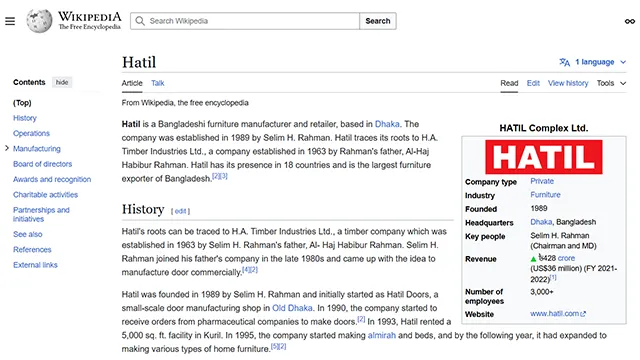The height and width of the screenshot is (360, 640).
Task: Open the Private company type link
Action: [x=542, y=181]
